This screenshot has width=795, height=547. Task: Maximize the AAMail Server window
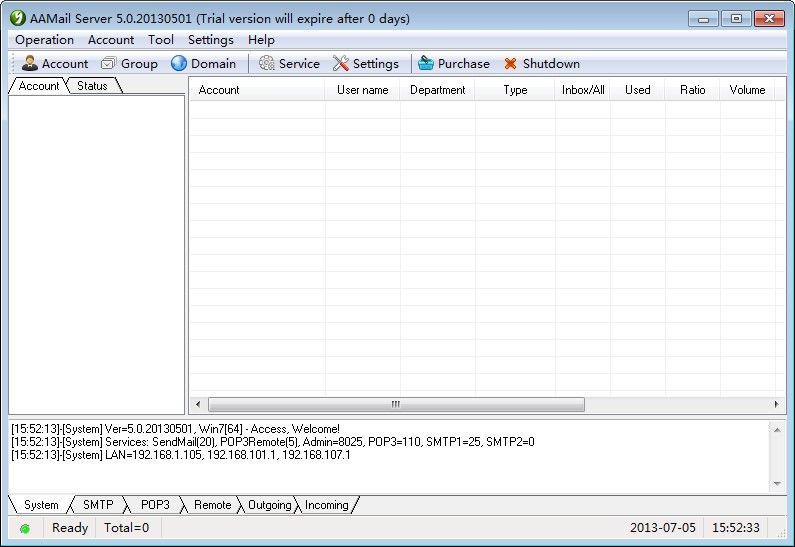(x=736, y=19)
